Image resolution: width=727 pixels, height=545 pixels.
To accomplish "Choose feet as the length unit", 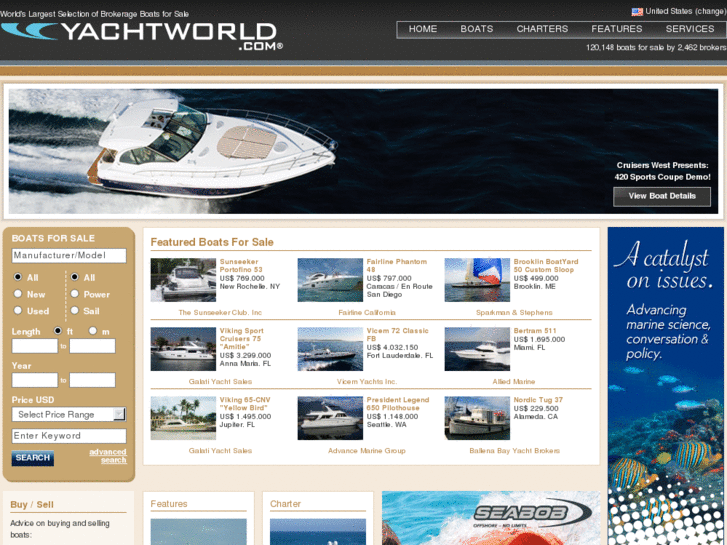I will [57, 331].
